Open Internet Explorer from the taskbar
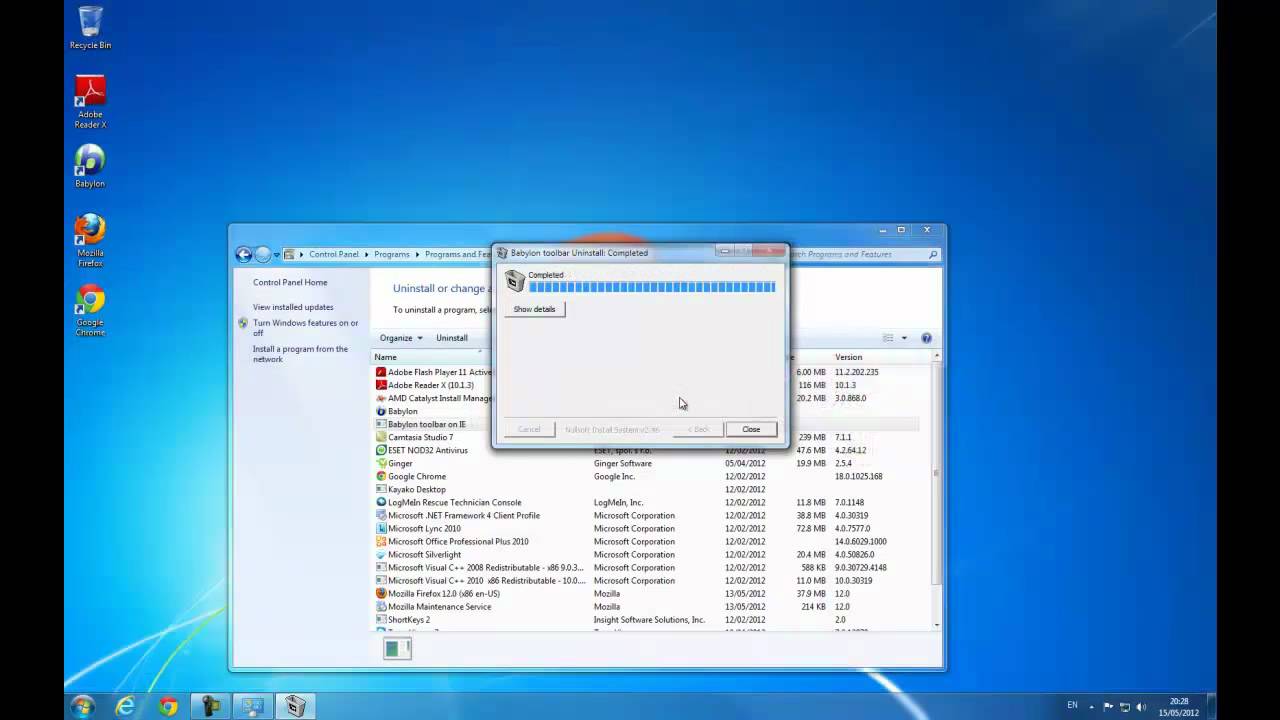The height and width of the screenshot is (720, 1280). click(x=126, y=706)
